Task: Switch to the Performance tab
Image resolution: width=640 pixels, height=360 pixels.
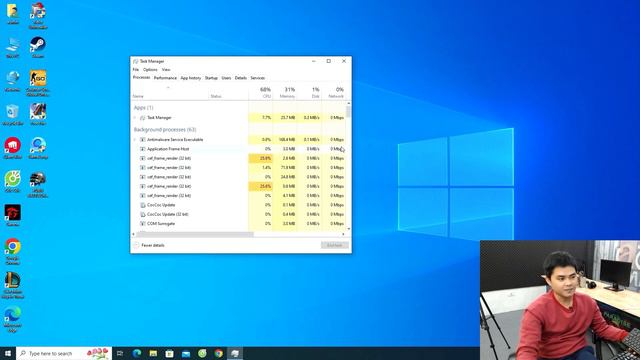Action: click(165, 78)
